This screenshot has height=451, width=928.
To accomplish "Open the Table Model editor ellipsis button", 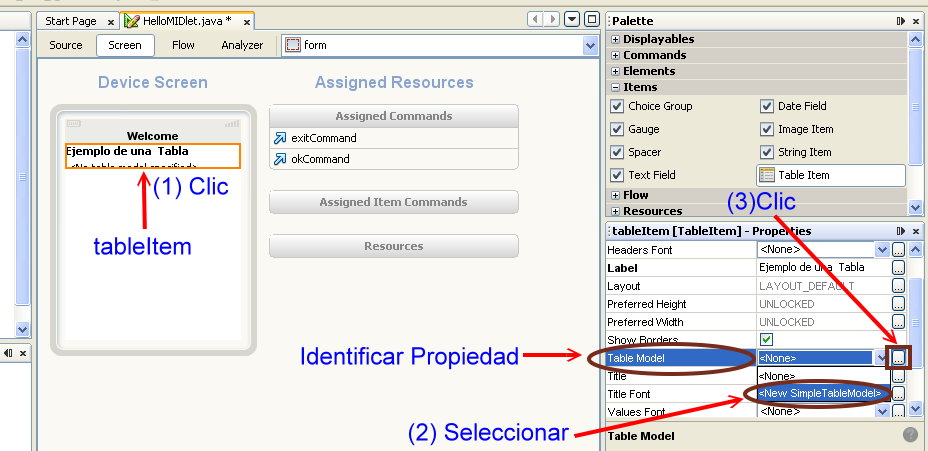I will 898,358.
